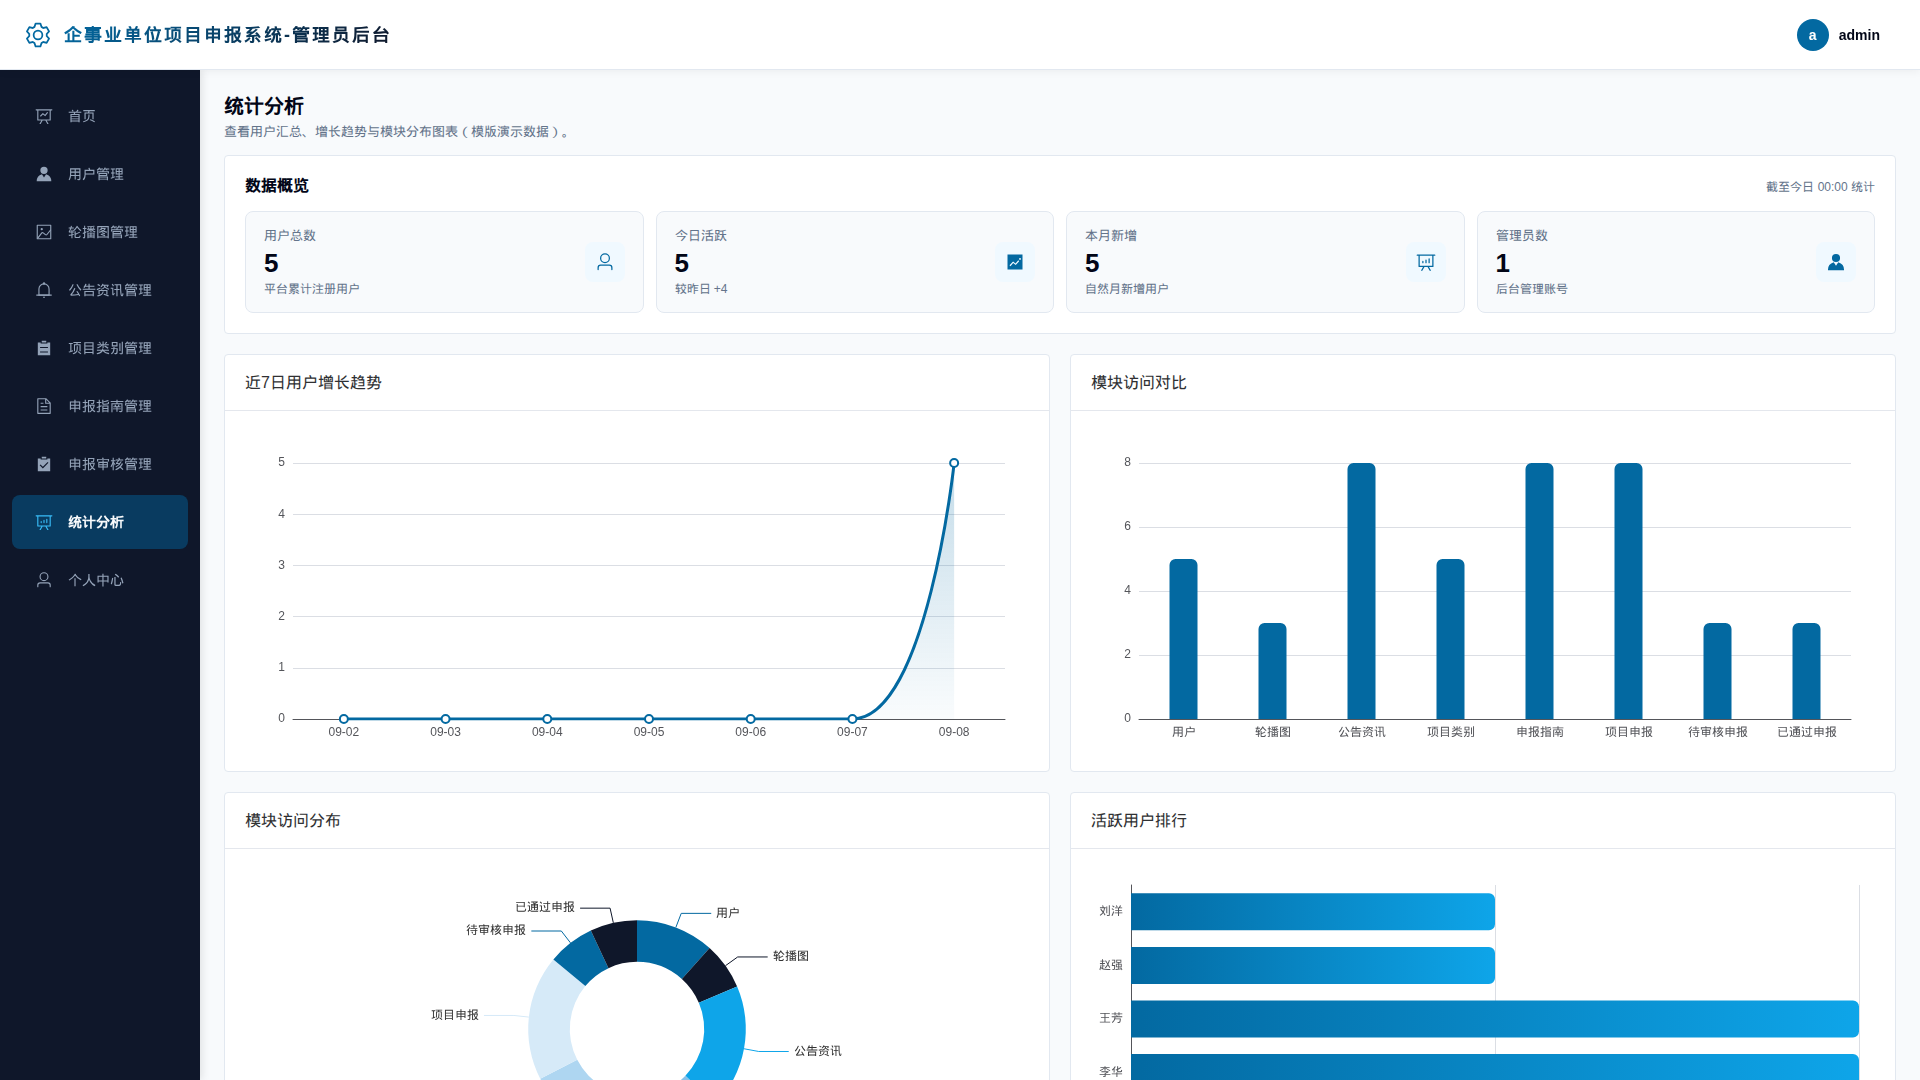
Task: Click the 待审核申报 slice of donut chart
Action: click(582, 956)
